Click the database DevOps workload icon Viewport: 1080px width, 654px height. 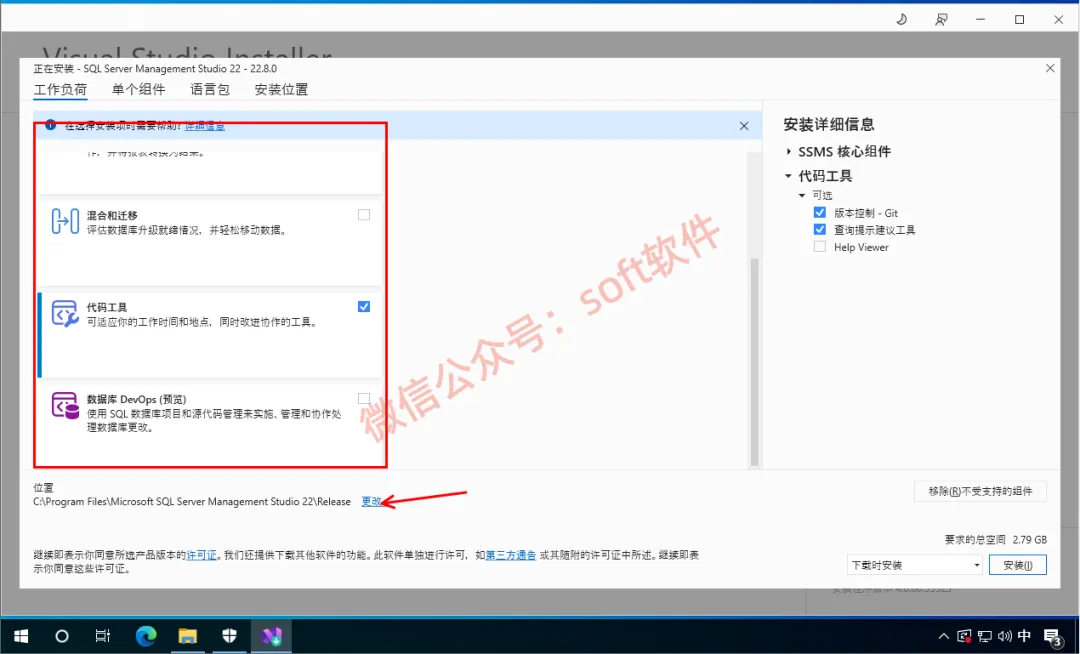tap(65, 405)
